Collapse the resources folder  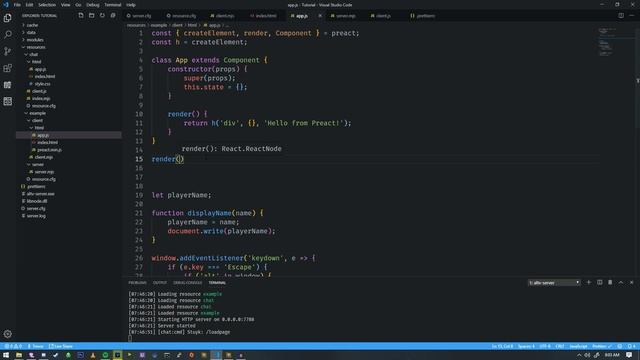(x=36, y=47)
